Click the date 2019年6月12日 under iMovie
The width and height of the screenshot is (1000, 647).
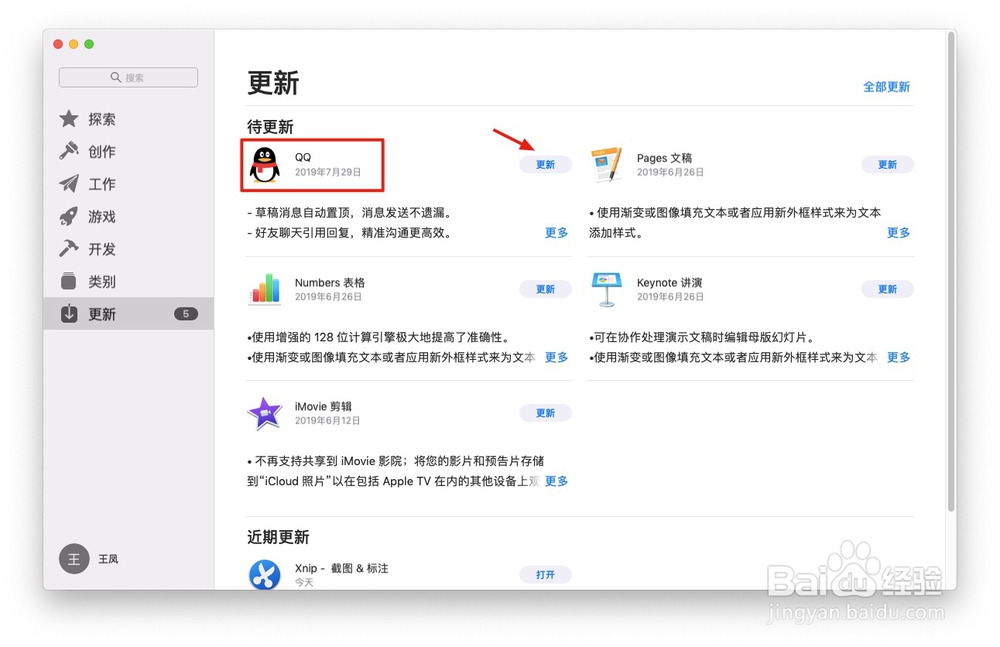(x=328, y=420)
